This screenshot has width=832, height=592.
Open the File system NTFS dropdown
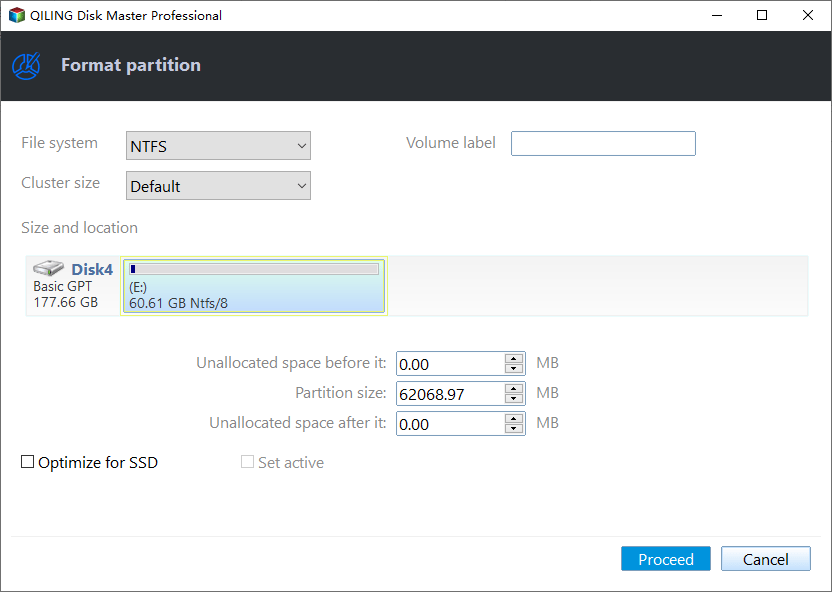pyautogui.click(x=218, y=146)
